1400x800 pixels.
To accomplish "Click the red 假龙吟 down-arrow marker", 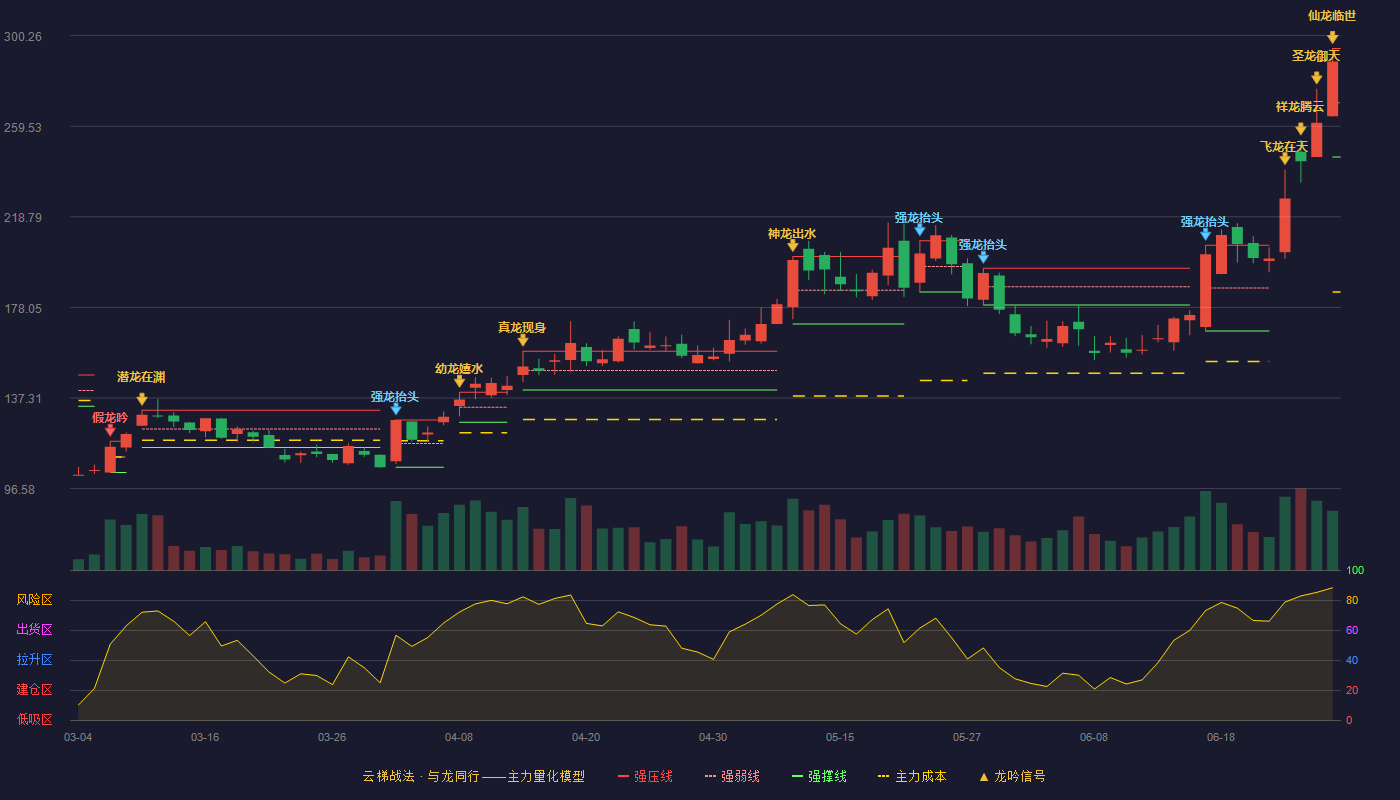I will (x=110, y=430).
